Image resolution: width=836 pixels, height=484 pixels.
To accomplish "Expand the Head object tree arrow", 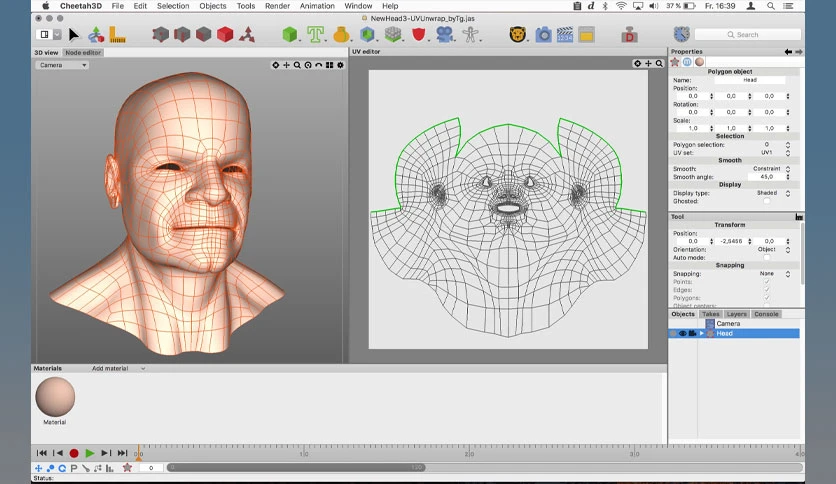I will (x=702, y=333).
